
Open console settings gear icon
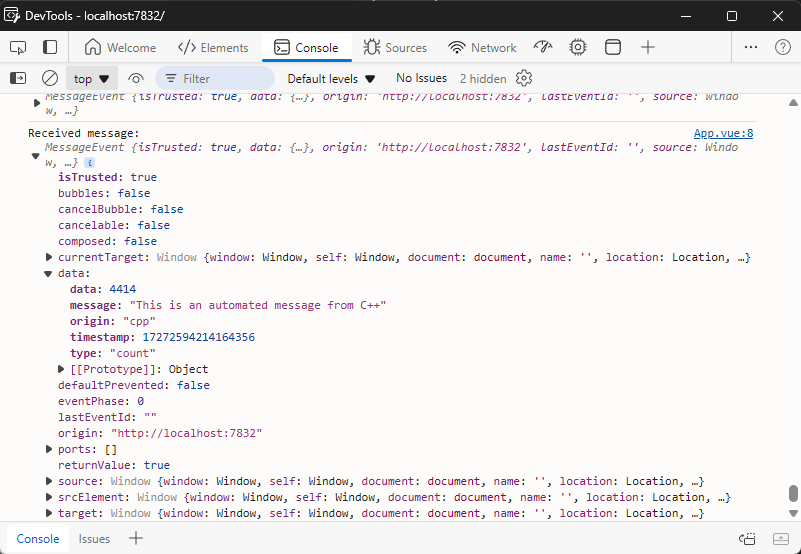pyautogui.click(x=524, y=78)
